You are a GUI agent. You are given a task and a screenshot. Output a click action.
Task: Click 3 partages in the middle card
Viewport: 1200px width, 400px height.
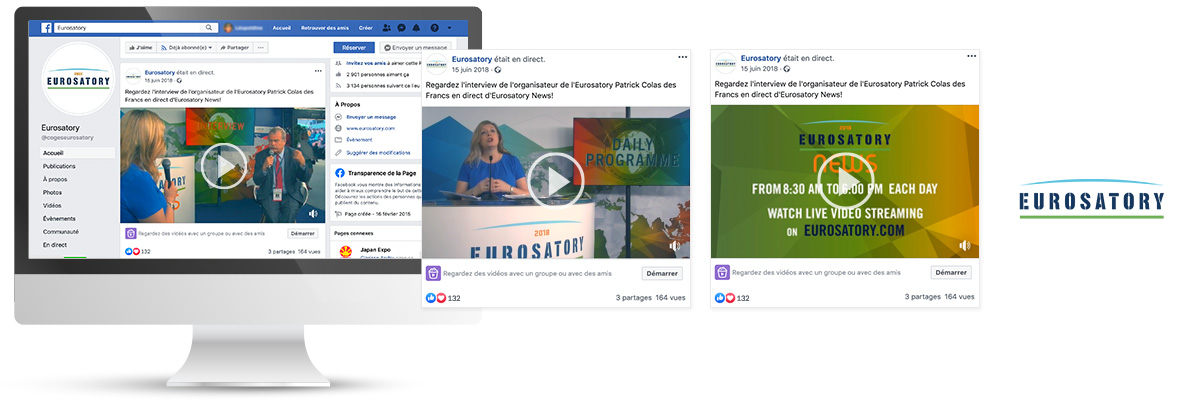(x=633, y=298)
